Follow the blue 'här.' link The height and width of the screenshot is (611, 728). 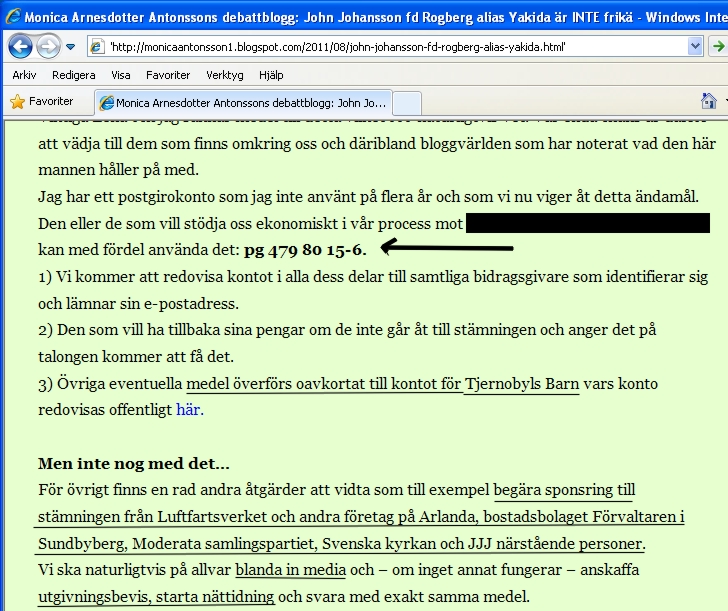pos(190,410)
